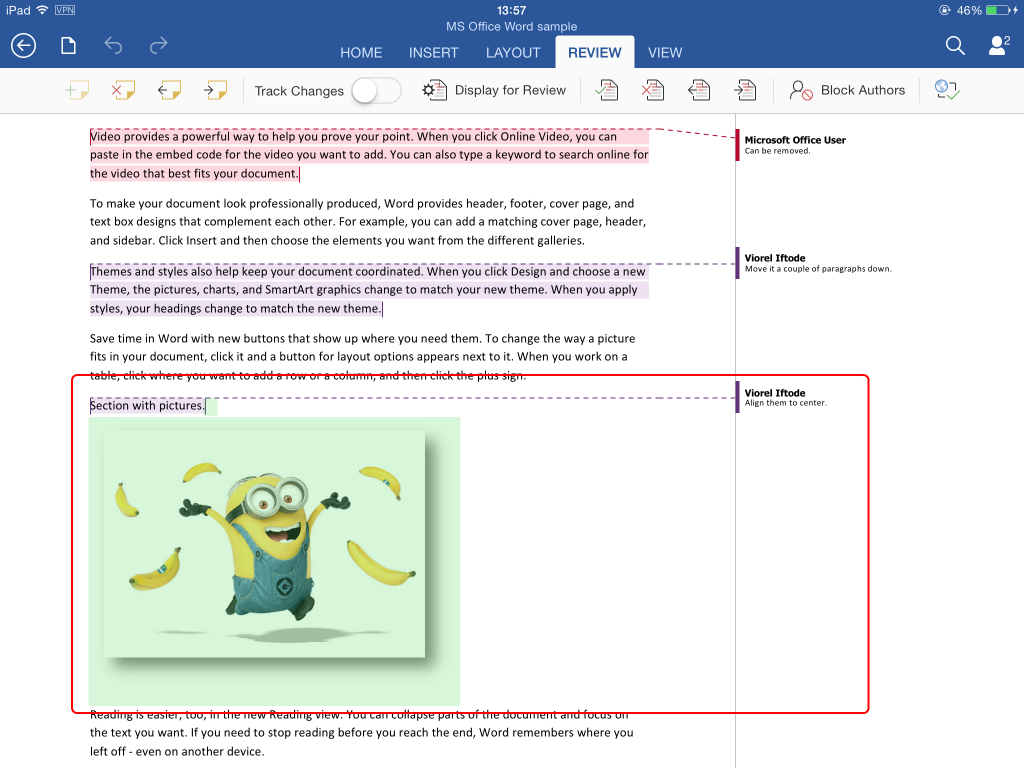This screenshot has height=768, width=1024.
Task: Tap 'Section with pictures.' text
Action: tap(147, 406)
